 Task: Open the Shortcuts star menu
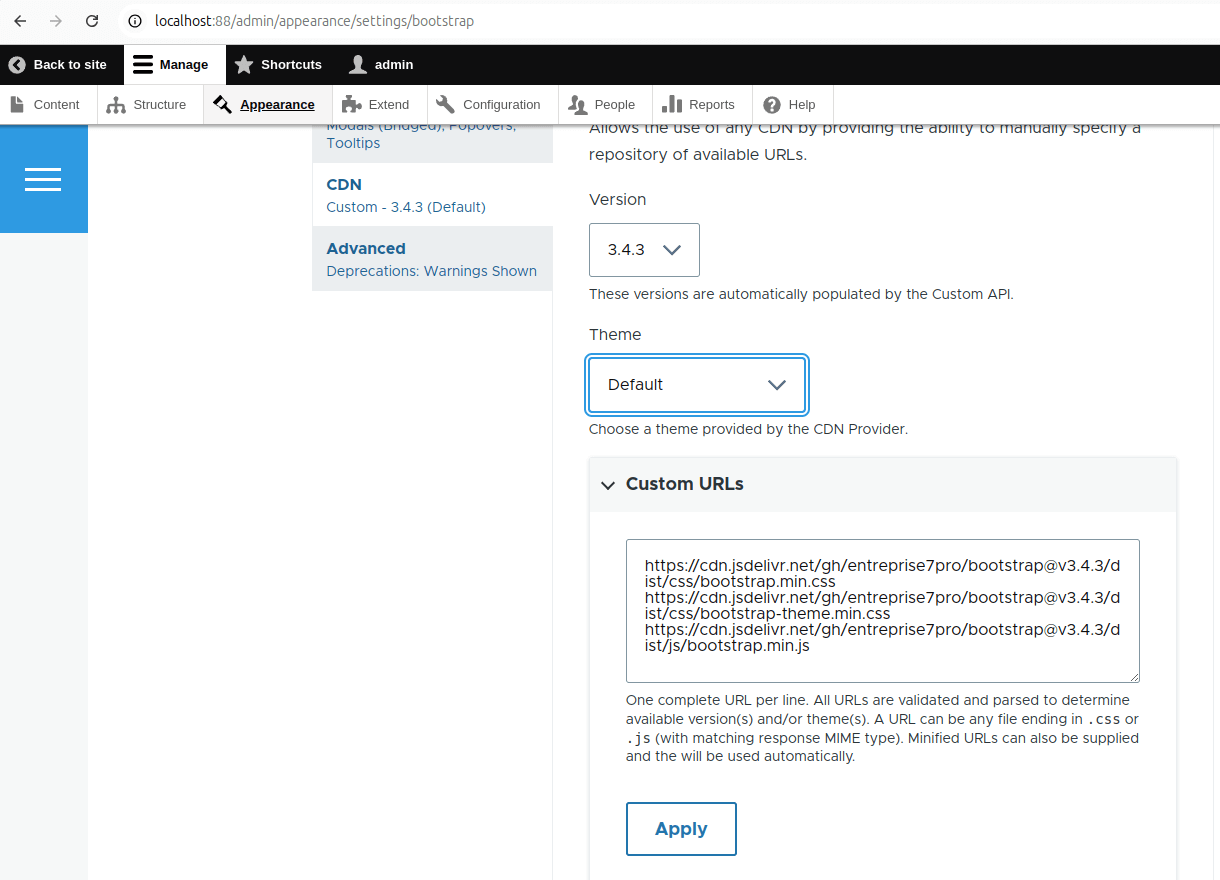click(x=244, y=65)
